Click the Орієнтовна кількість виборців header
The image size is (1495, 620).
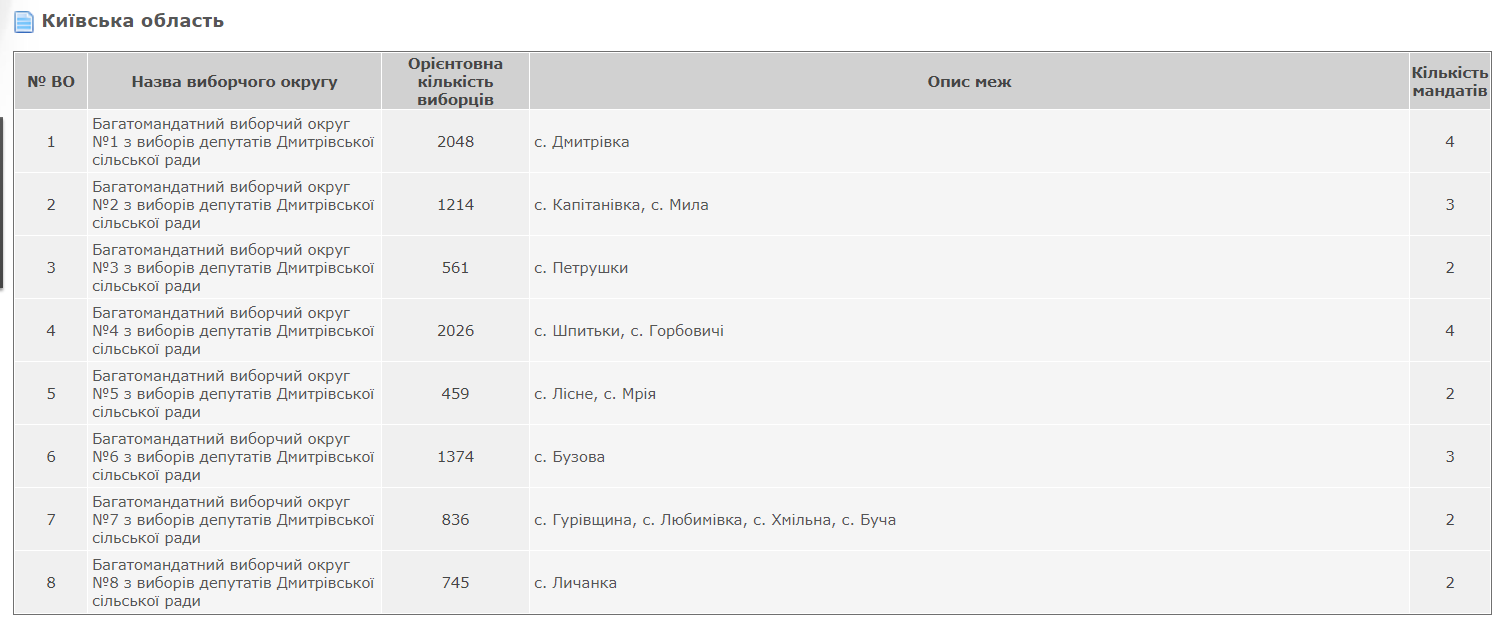click(x=455, y=82)
